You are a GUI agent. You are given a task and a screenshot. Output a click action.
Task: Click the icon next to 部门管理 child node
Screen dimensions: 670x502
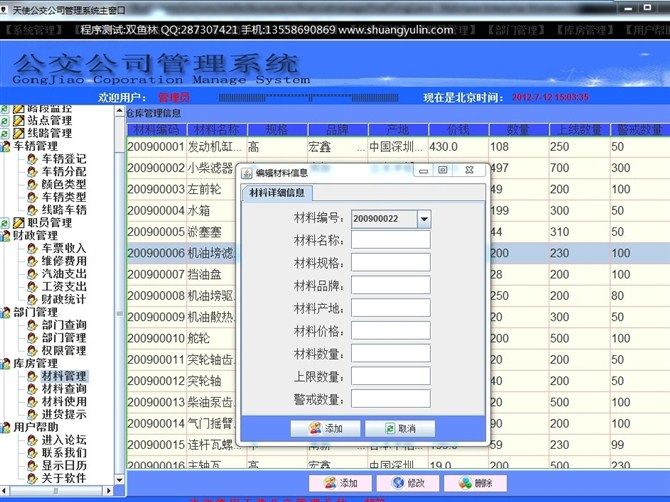32,338
